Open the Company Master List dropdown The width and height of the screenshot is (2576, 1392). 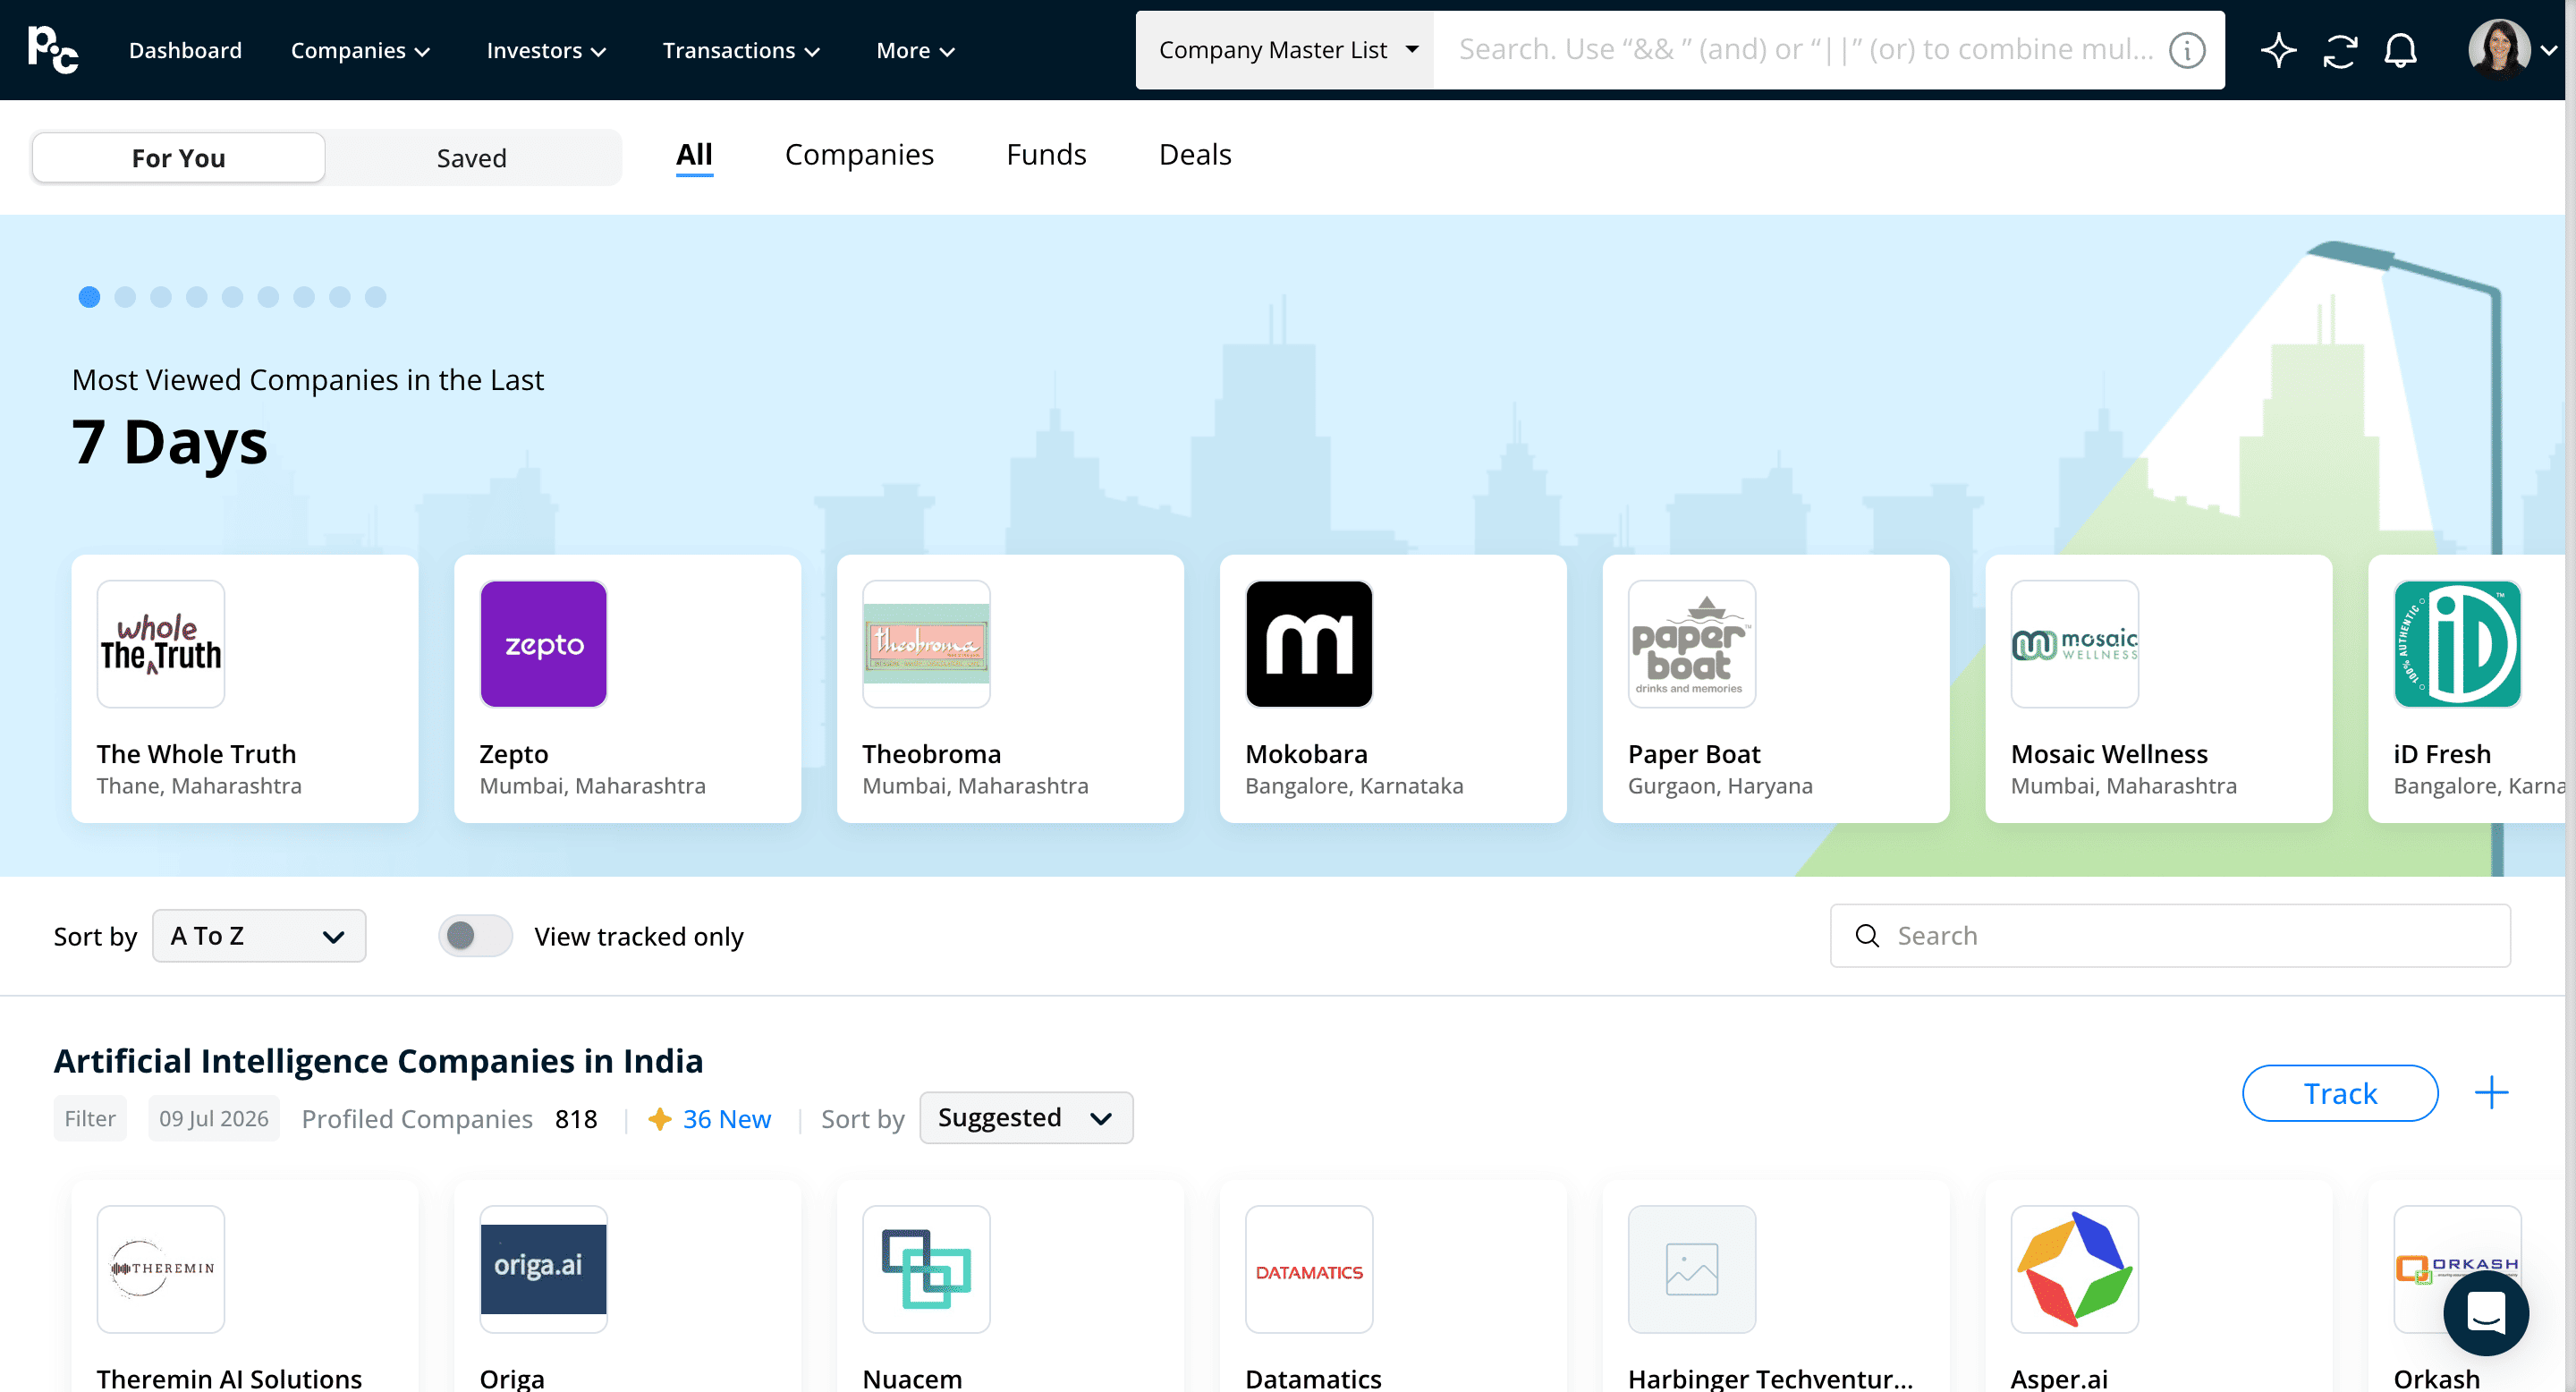pyautogui.click(x=1285, y=50)
